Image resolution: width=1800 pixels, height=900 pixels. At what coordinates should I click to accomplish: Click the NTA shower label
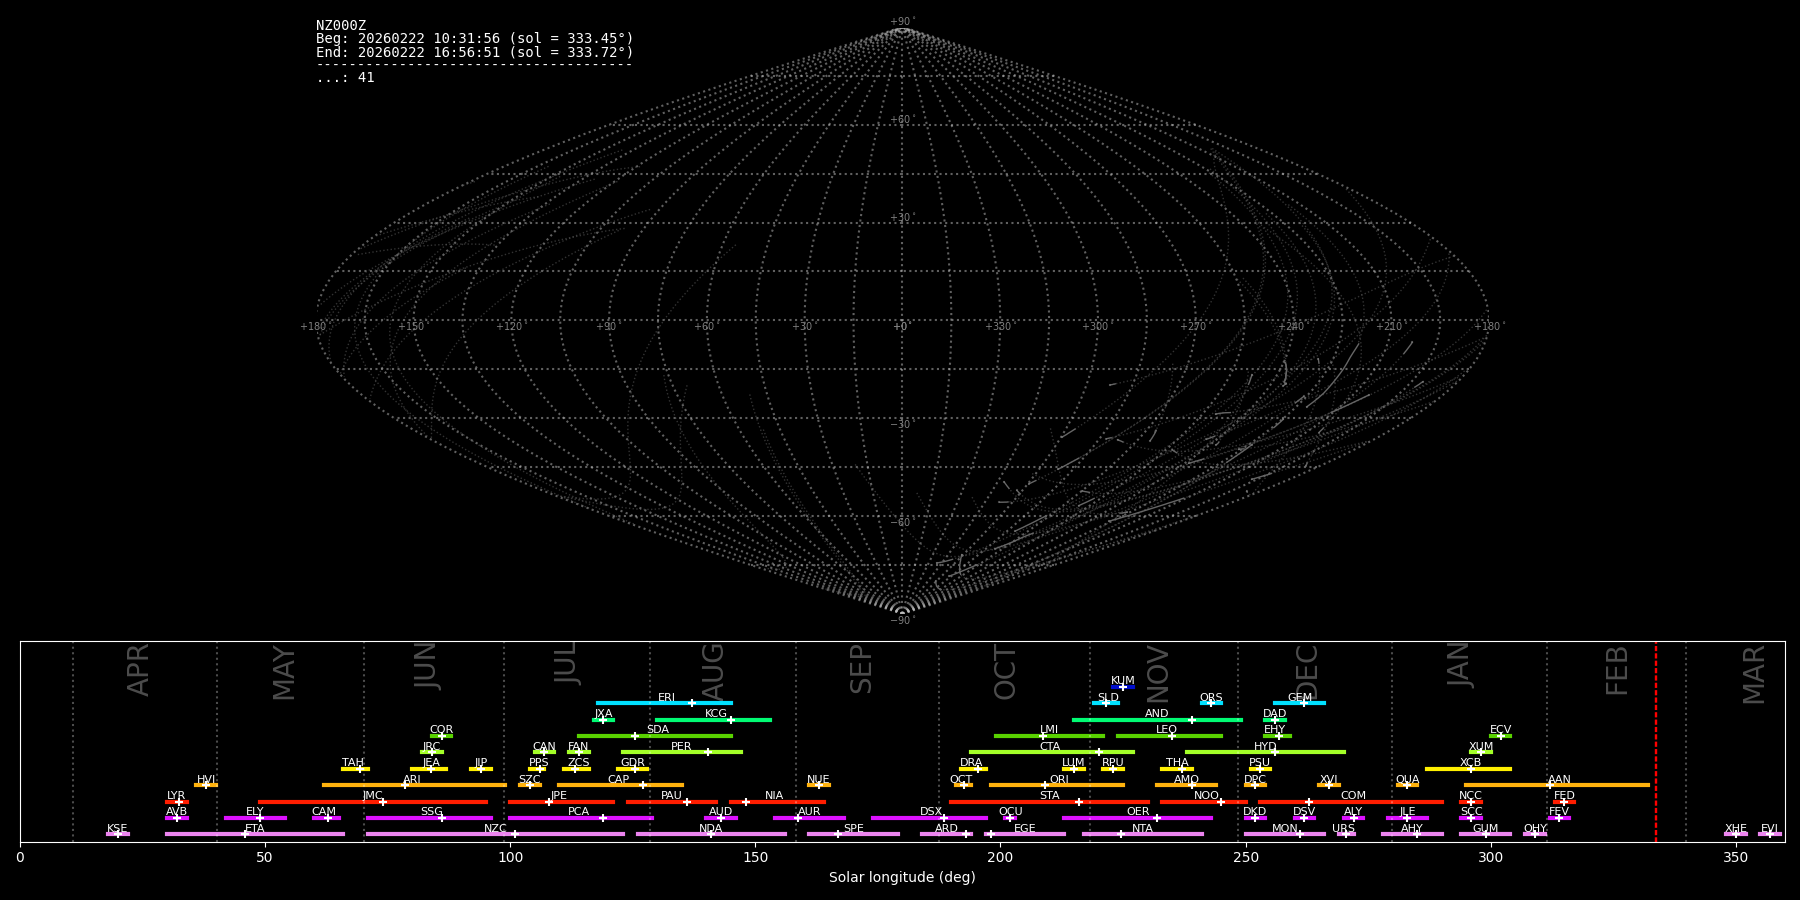click(x=1142, y=829)
